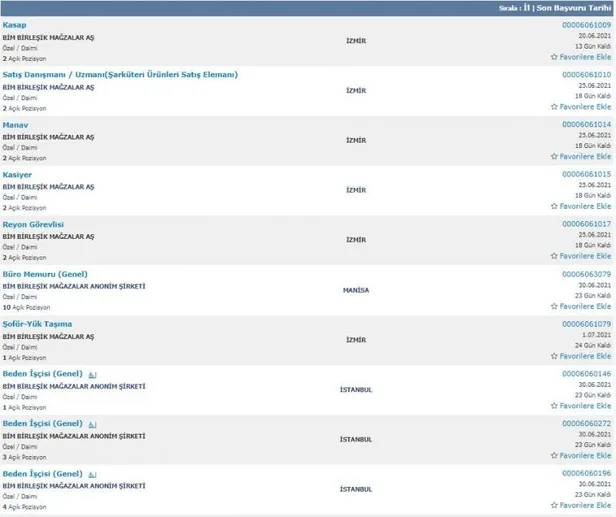
Task: Click the favorite star for Kasap listing
Action: coord(553,57)
